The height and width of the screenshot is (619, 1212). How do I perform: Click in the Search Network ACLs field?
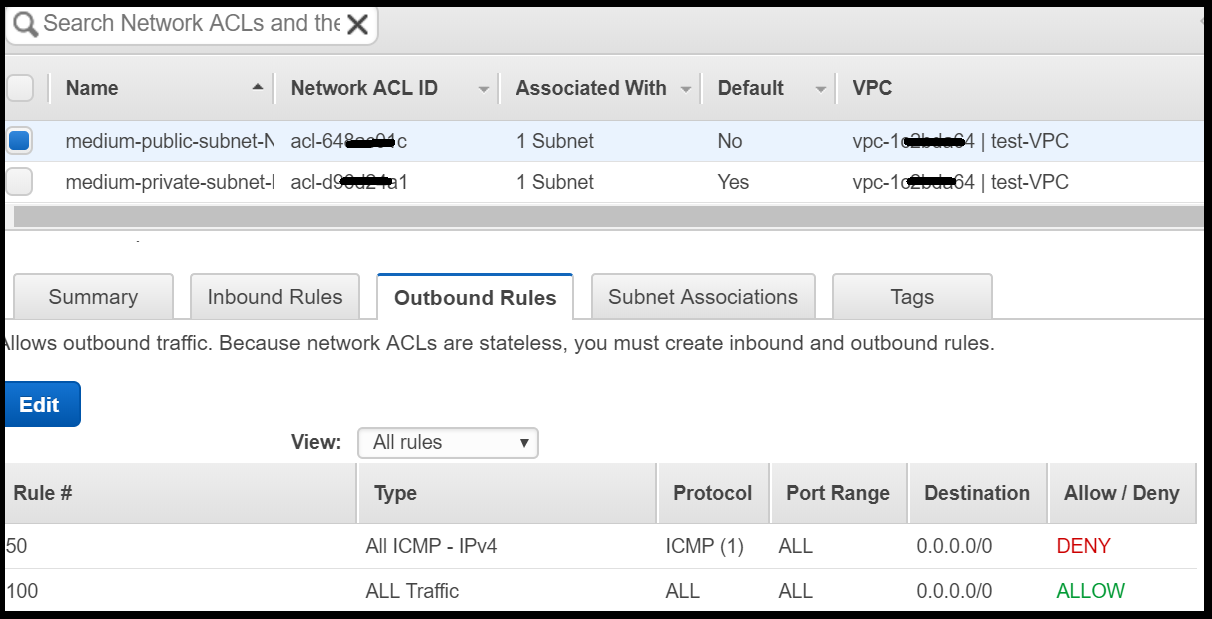(x=190, y=24)
